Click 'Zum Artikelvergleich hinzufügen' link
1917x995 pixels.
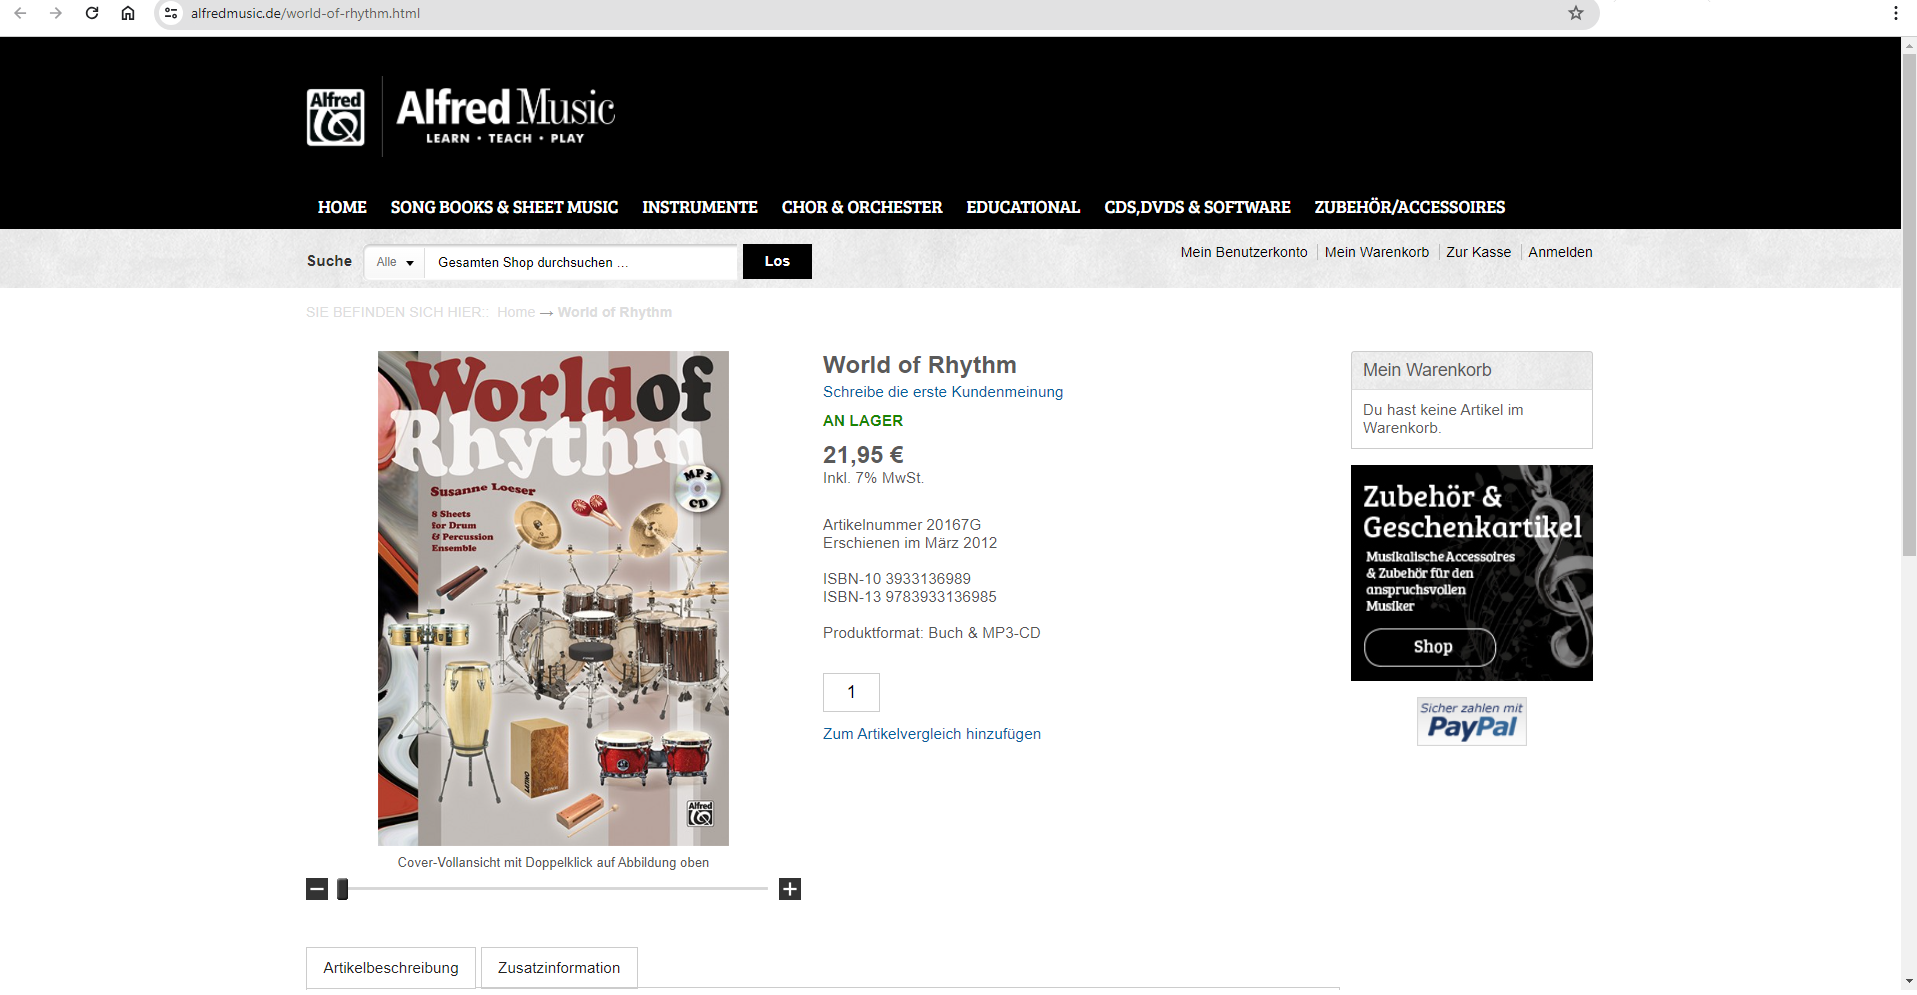coord(932,734)
